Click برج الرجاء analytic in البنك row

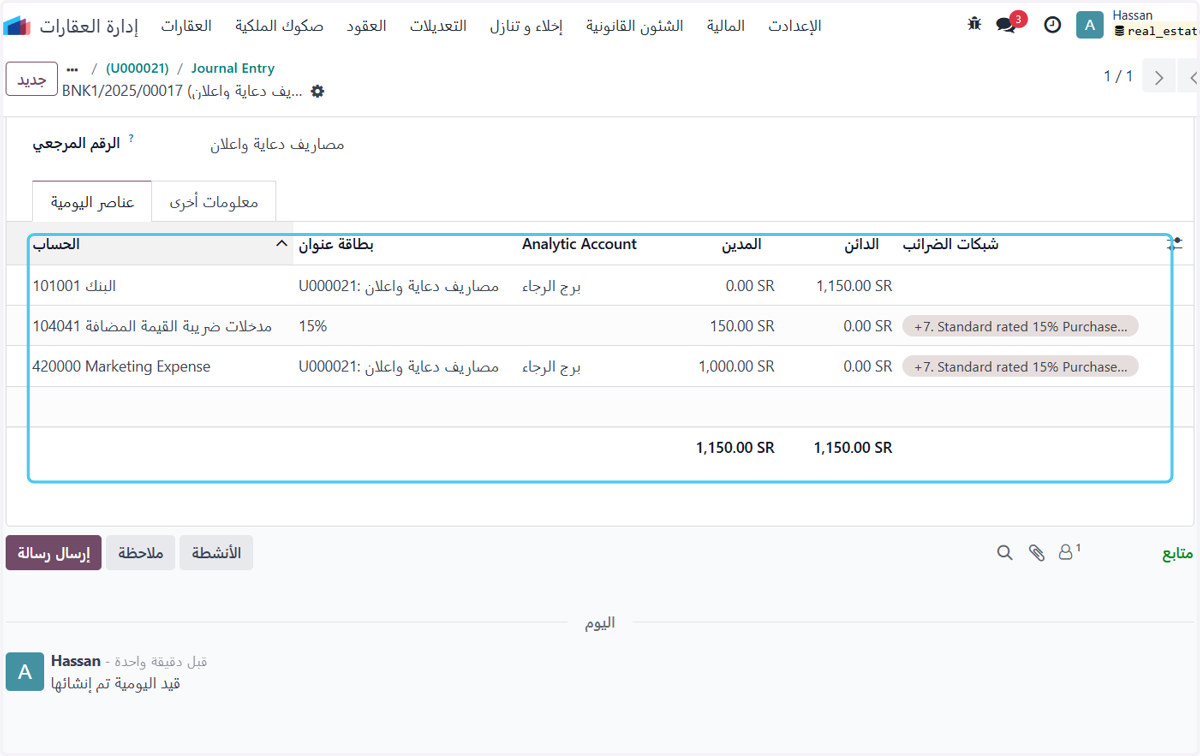coord(552,286)
